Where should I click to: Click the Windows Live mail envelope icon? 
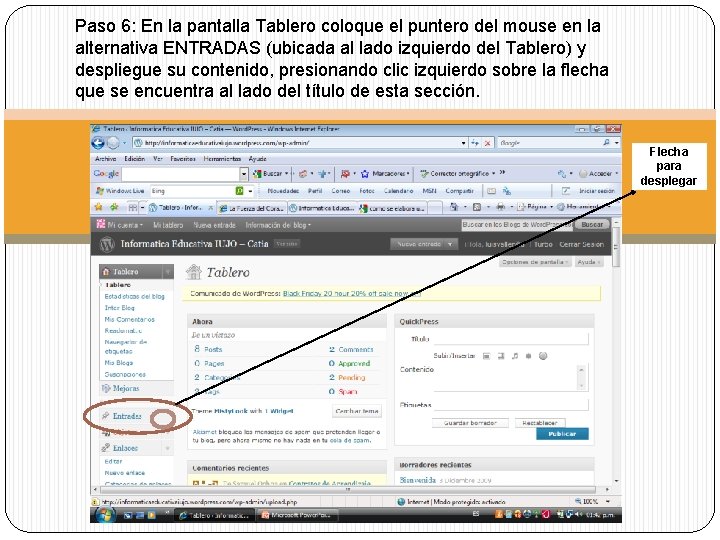pos(491,191)
